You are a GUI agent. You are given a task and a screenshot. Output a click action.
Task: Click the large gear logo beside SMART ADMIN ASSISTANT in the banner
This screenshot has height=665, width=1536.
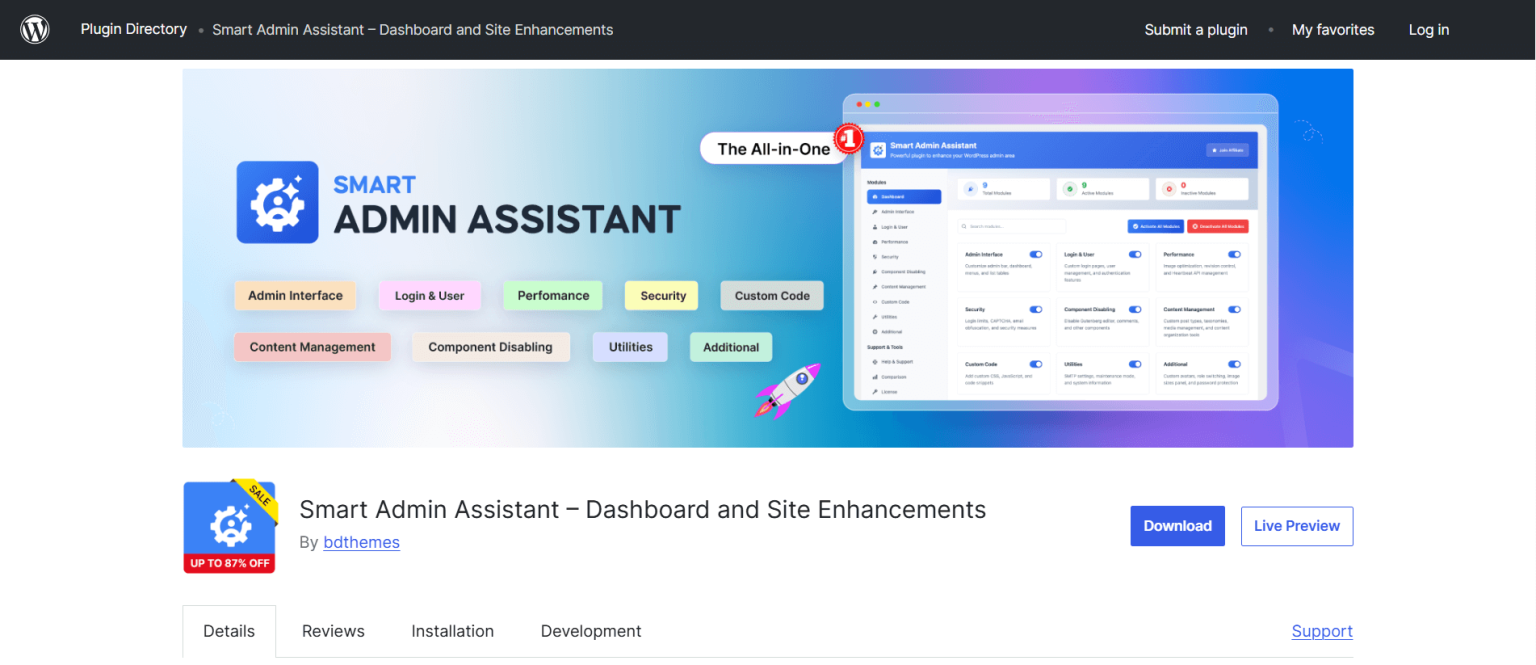click(277, 202)
